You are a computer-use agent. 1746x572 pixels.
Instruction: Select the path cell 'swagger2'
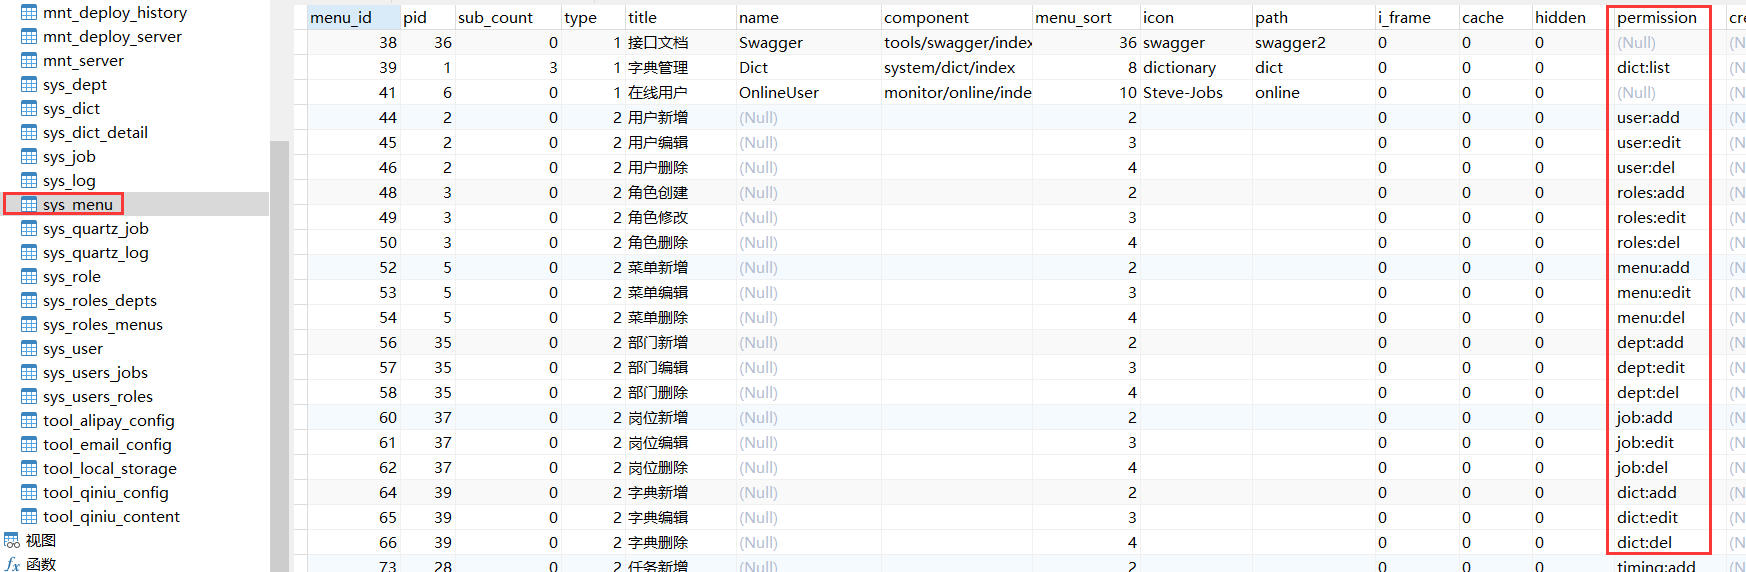pos(1313,43)
